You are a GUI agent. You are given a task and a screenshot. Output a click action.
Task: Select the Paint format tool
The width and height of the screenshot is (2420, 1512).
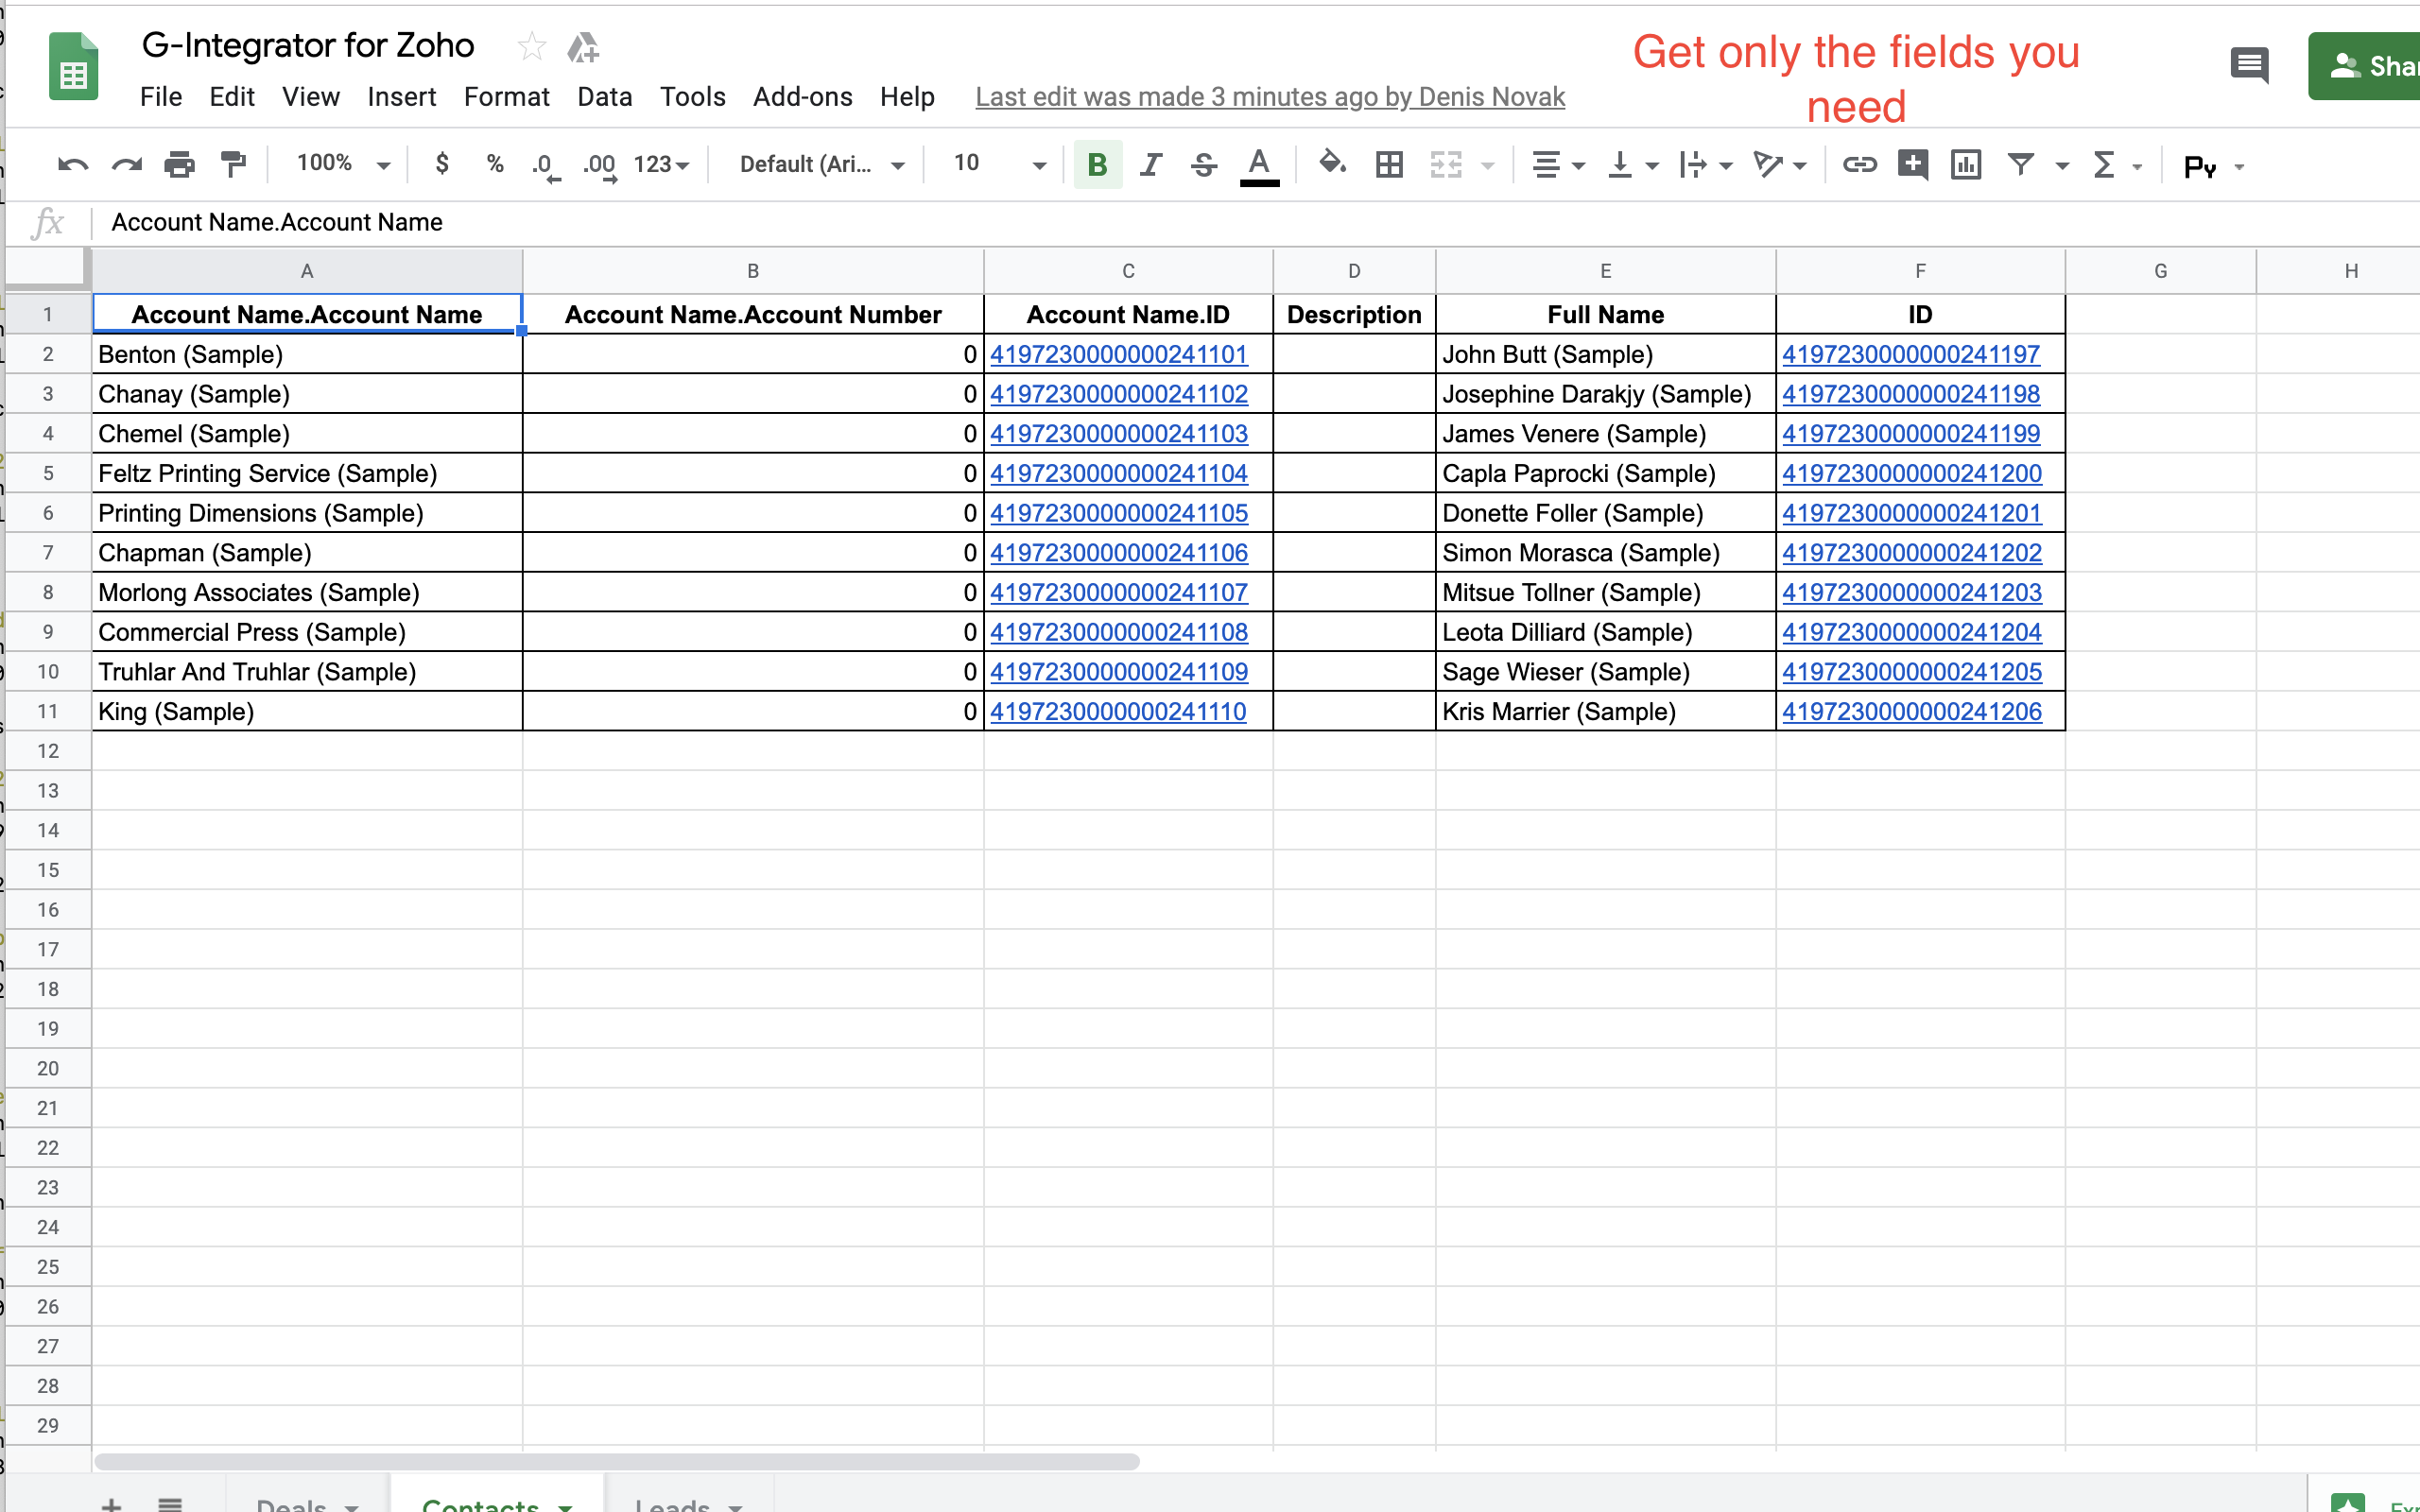pyautogui.click(x=234, y=165)
